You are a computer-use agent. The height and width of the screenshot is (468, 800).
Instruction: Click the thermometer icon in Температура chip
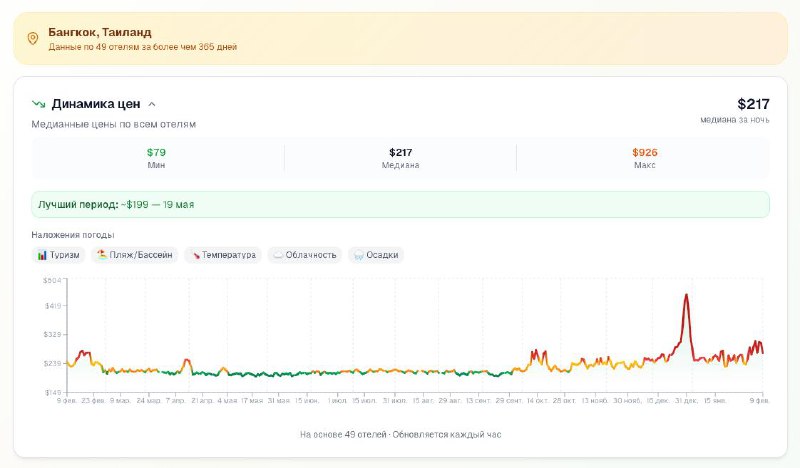(194, 255)
